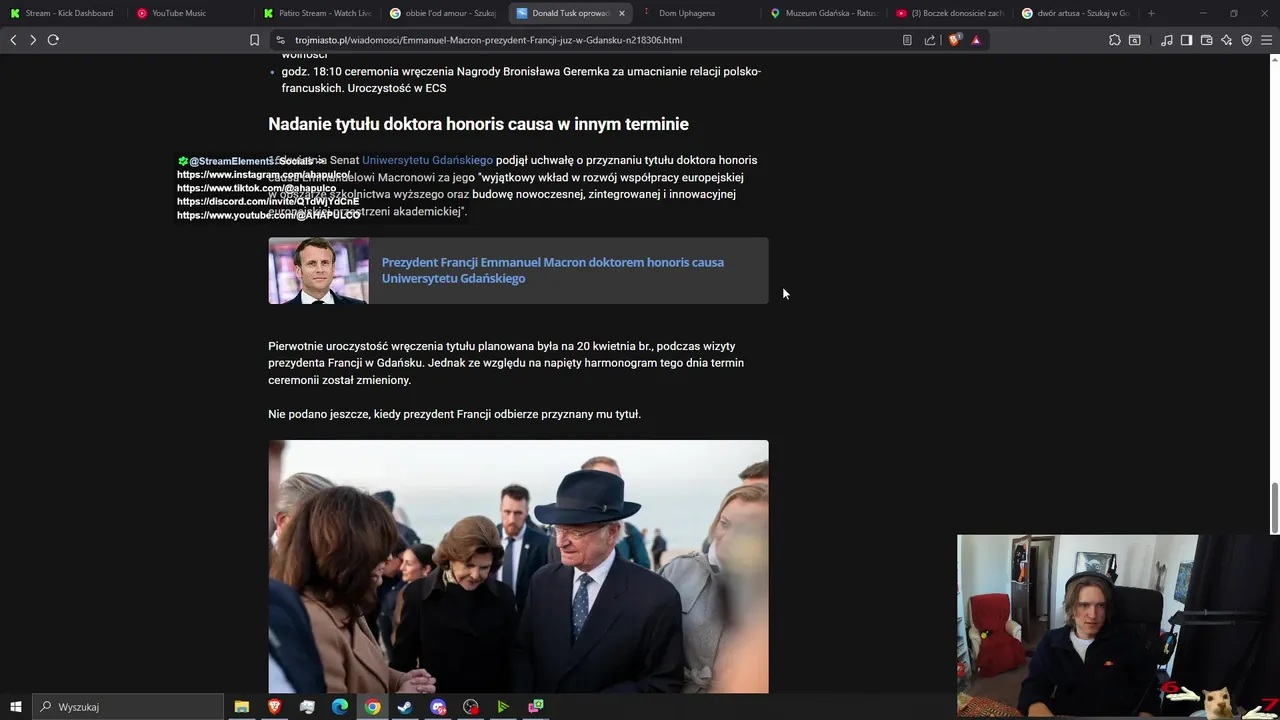Go forward to the next page

33,40
